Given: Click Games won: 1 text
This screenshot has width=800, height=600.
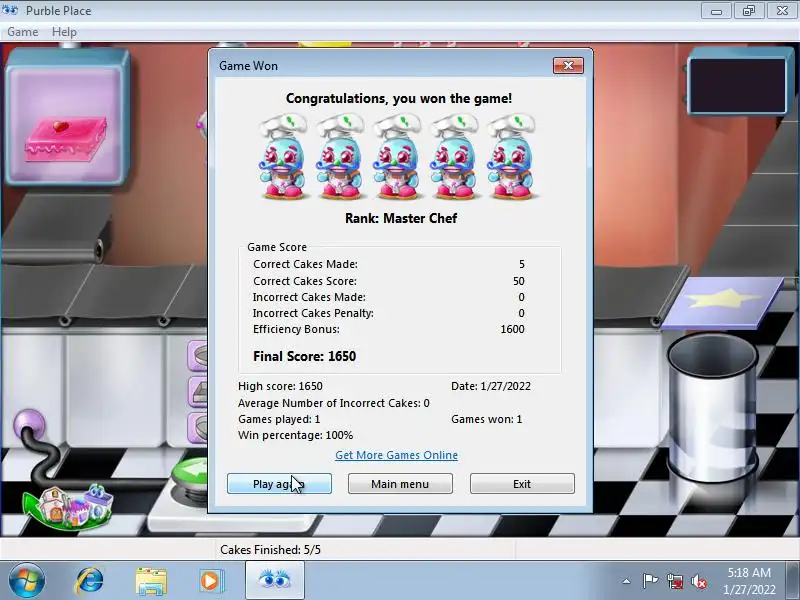Looking at the screenshot, I should pyautogui.click(x=487, y=419).
